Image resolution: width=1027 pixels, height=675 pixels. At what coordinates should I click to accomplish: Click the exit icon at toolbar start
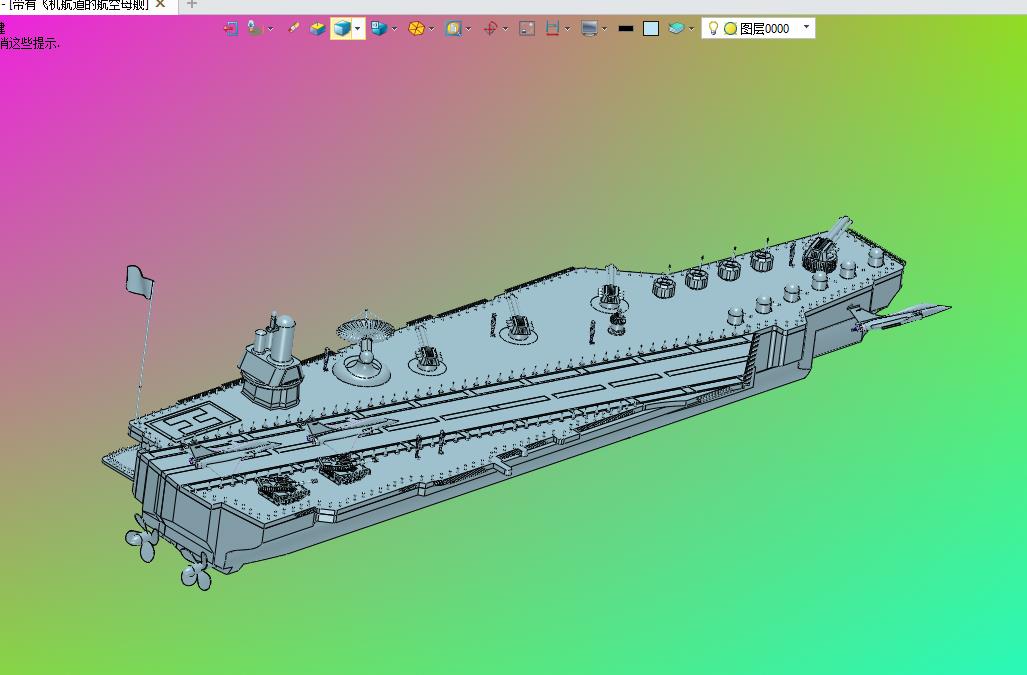pos(231,29)
